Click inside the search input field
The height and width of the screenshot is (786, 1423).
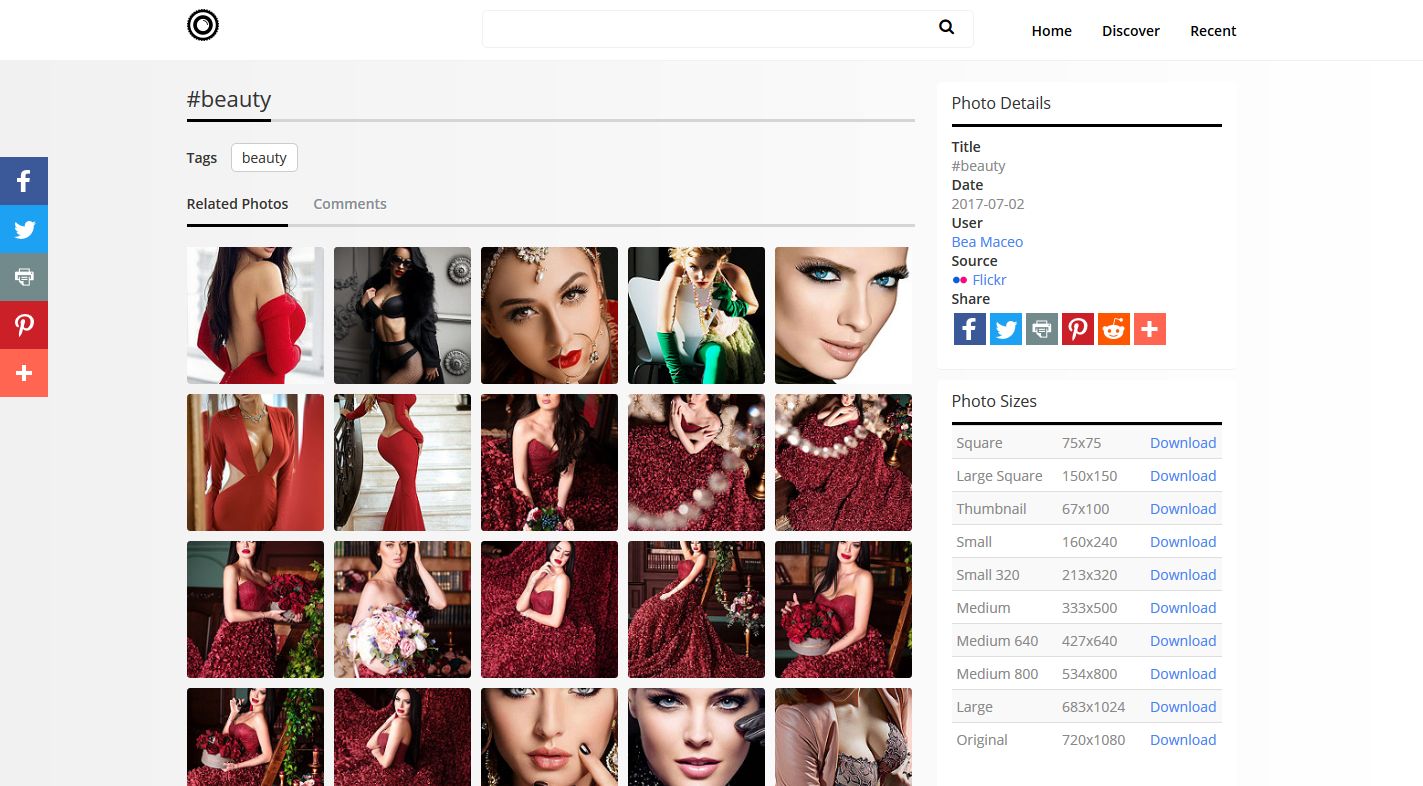[705, 29]
